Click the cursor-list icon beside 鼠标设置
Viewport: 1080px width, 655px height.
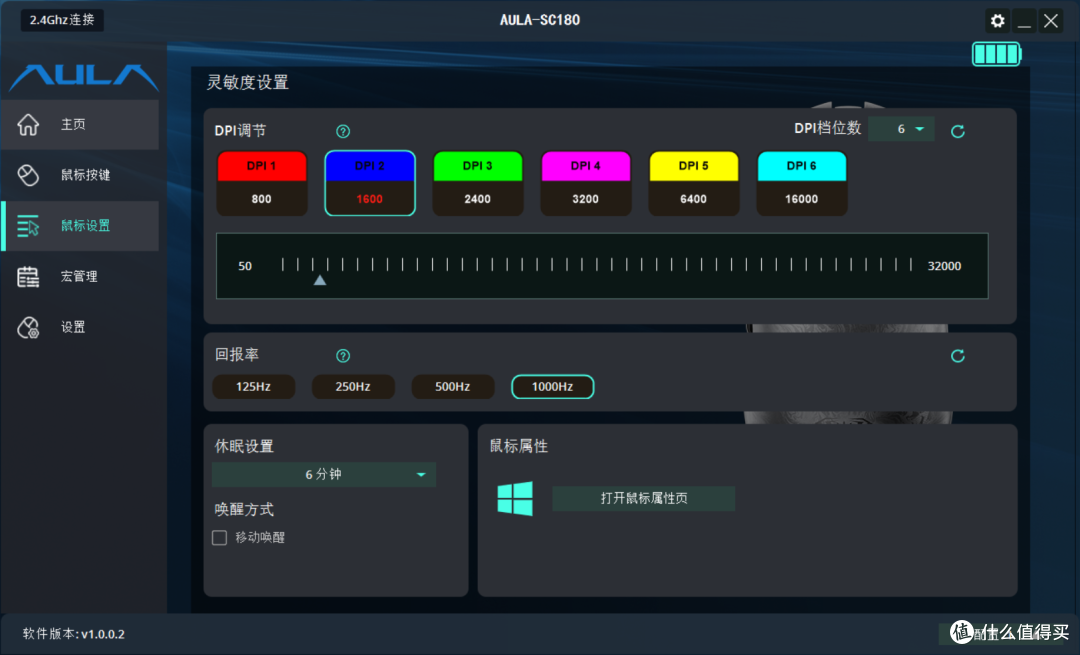click(28, 226)
